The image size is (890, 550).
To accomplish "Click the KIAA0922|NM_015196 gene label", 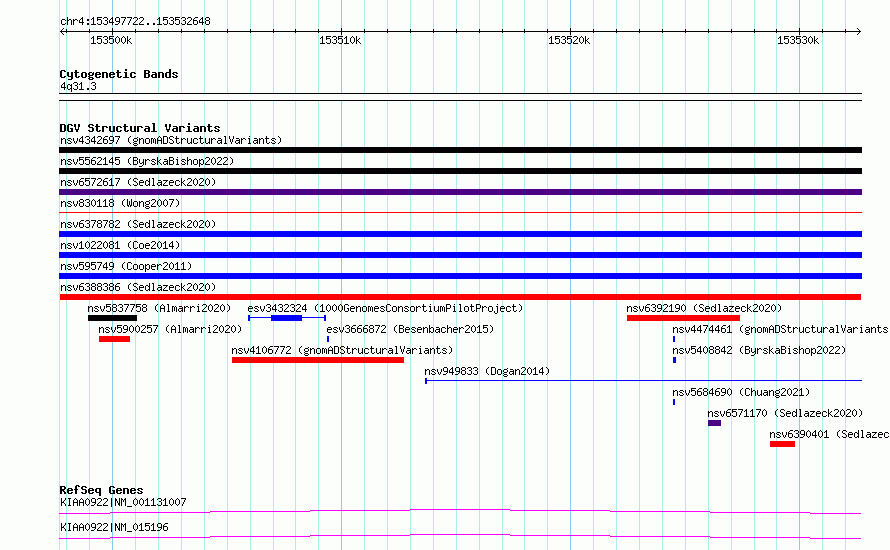I will (x=114, y=527).
